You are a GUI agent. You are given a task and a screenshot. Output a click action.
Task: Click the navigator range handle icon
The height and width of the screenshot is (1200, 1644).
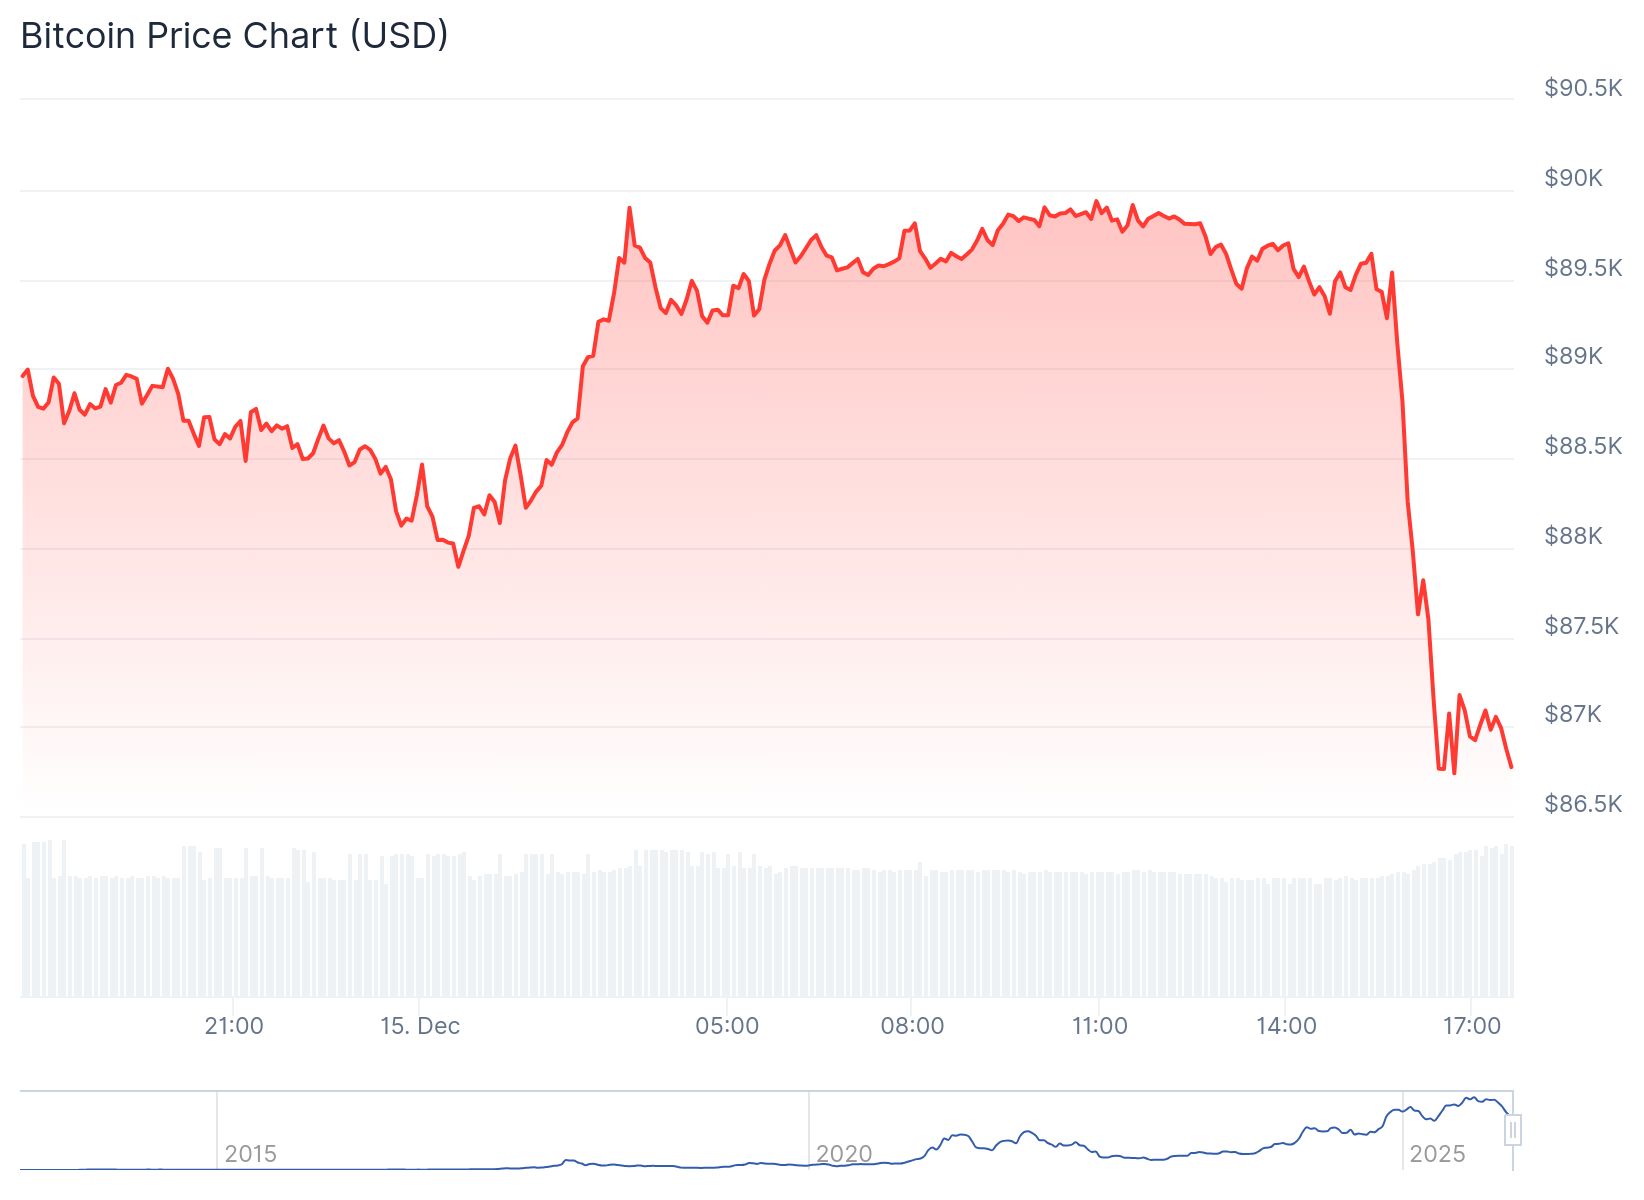coord(1513,1130)
